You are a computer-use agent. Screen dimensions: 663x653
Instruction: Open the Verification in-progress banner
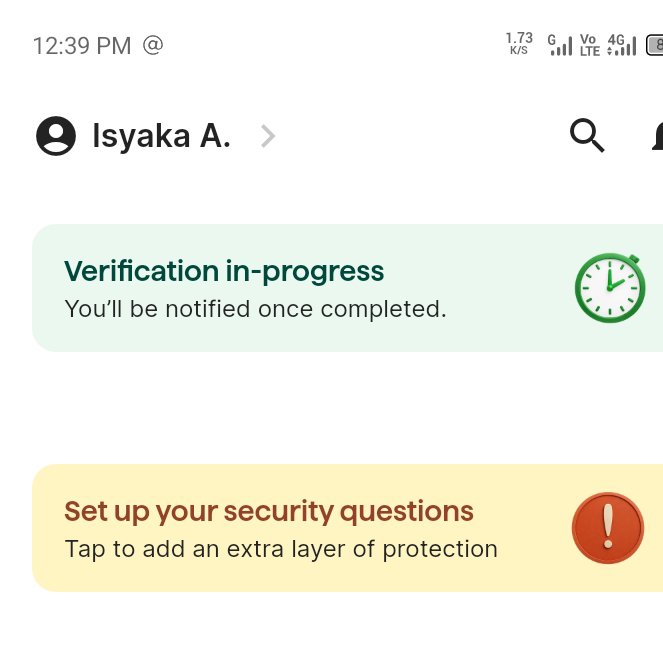point(348,288)
